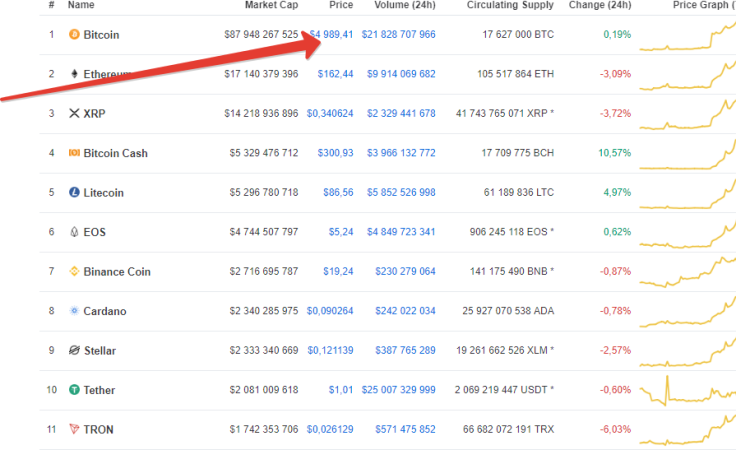Click the TRON logo icon
Viewport: 736px width, 450px height.
(x=74, y=429)
